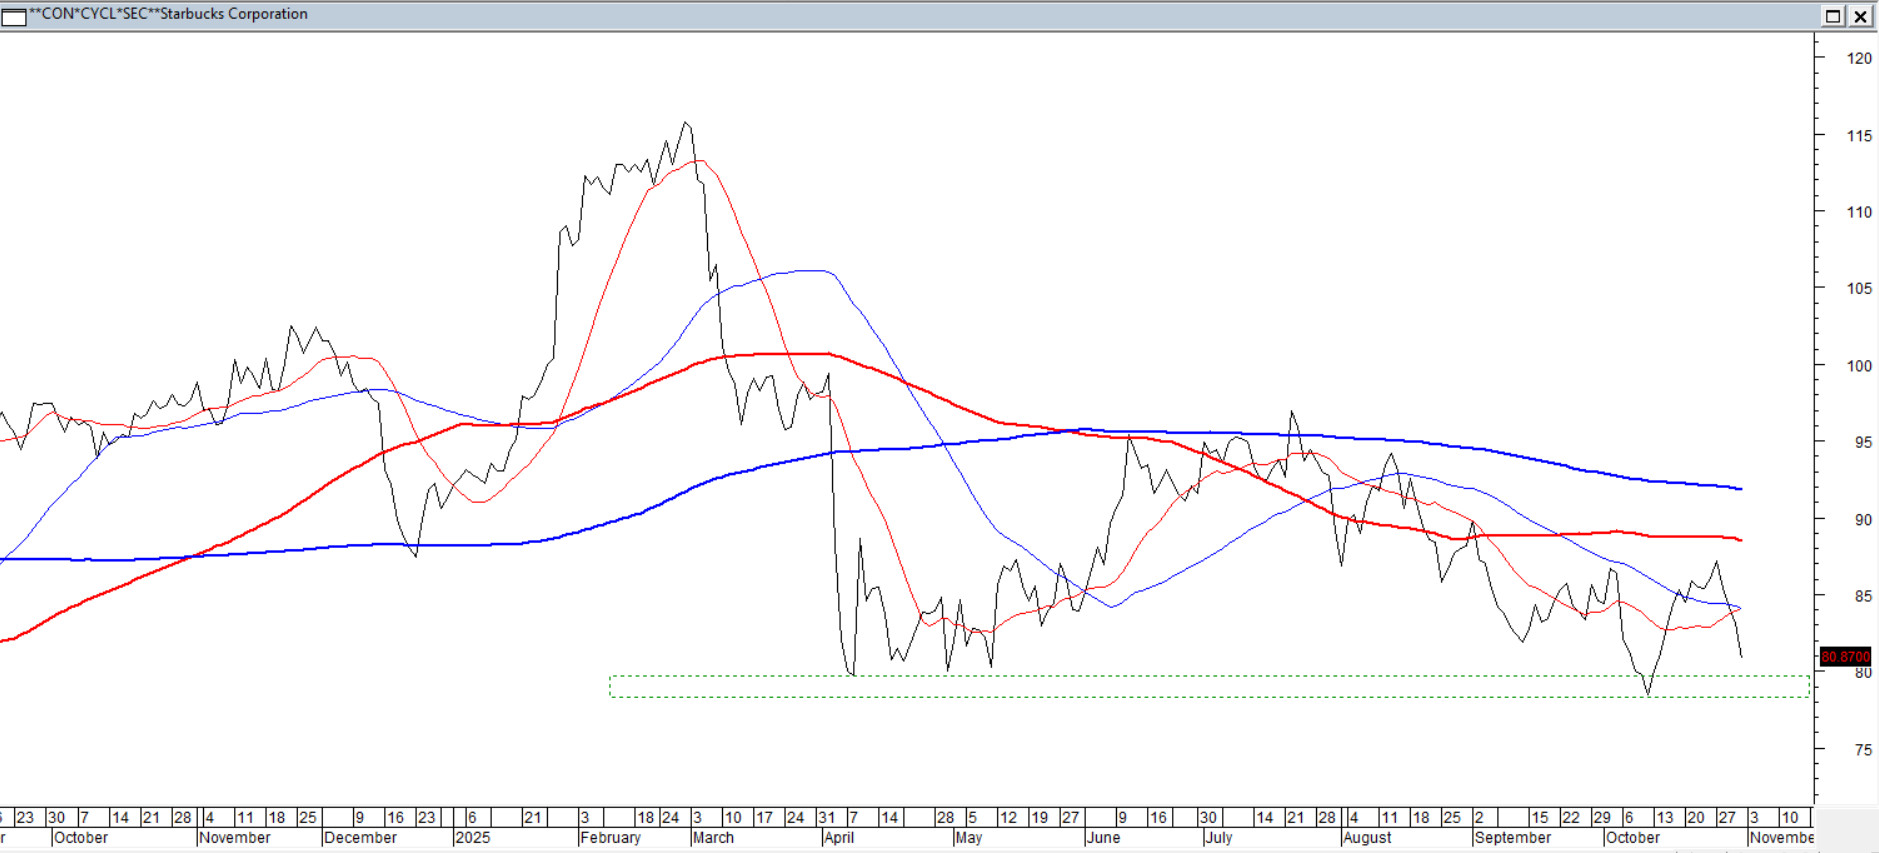Screen dimensions: 1879x853
Task: Click the 120 price axis label
Action: point(1859,58)
